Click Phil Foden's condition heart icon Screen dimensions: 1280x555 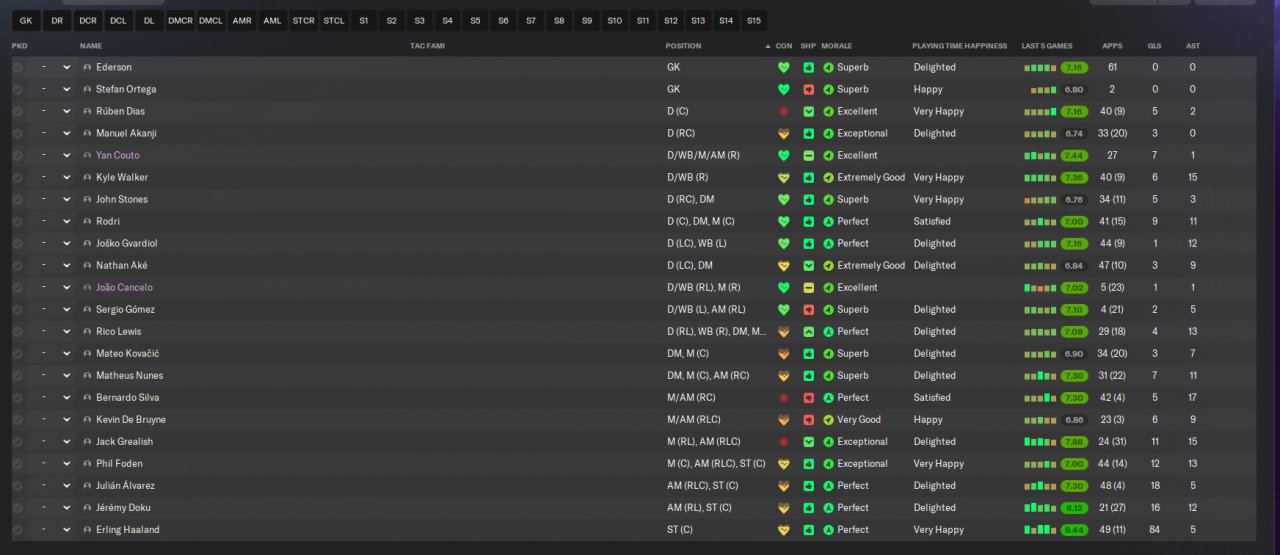[x=784, y=463]
